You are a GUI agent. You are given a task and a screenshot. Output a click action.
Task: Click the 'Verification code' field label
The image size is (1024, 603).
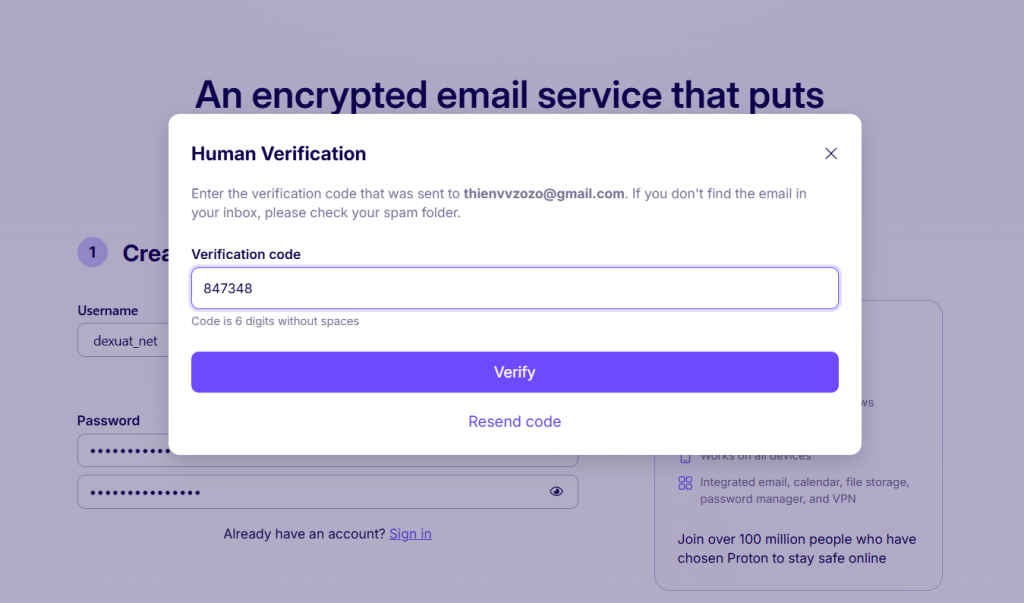point(246,255)
